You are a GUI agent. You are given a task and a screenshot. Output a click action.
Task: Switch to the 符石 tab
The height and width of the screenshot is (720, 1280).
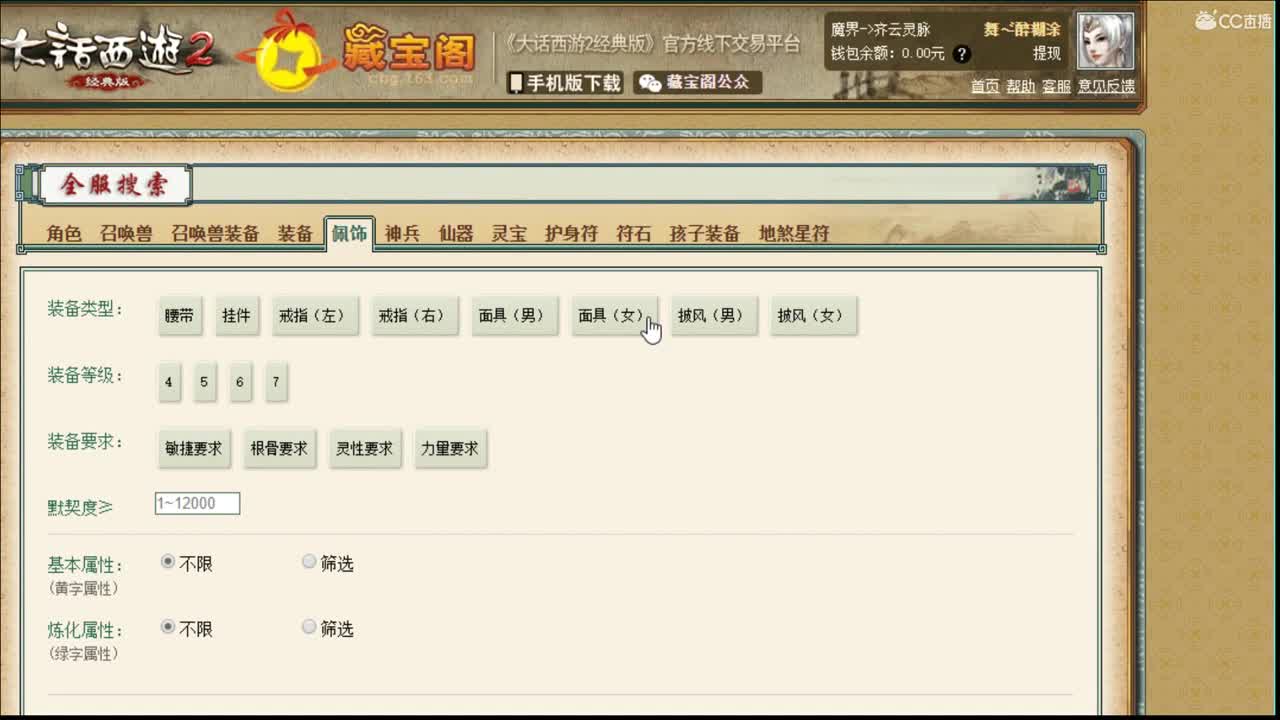pyautogui.click(x=633, y=234)
